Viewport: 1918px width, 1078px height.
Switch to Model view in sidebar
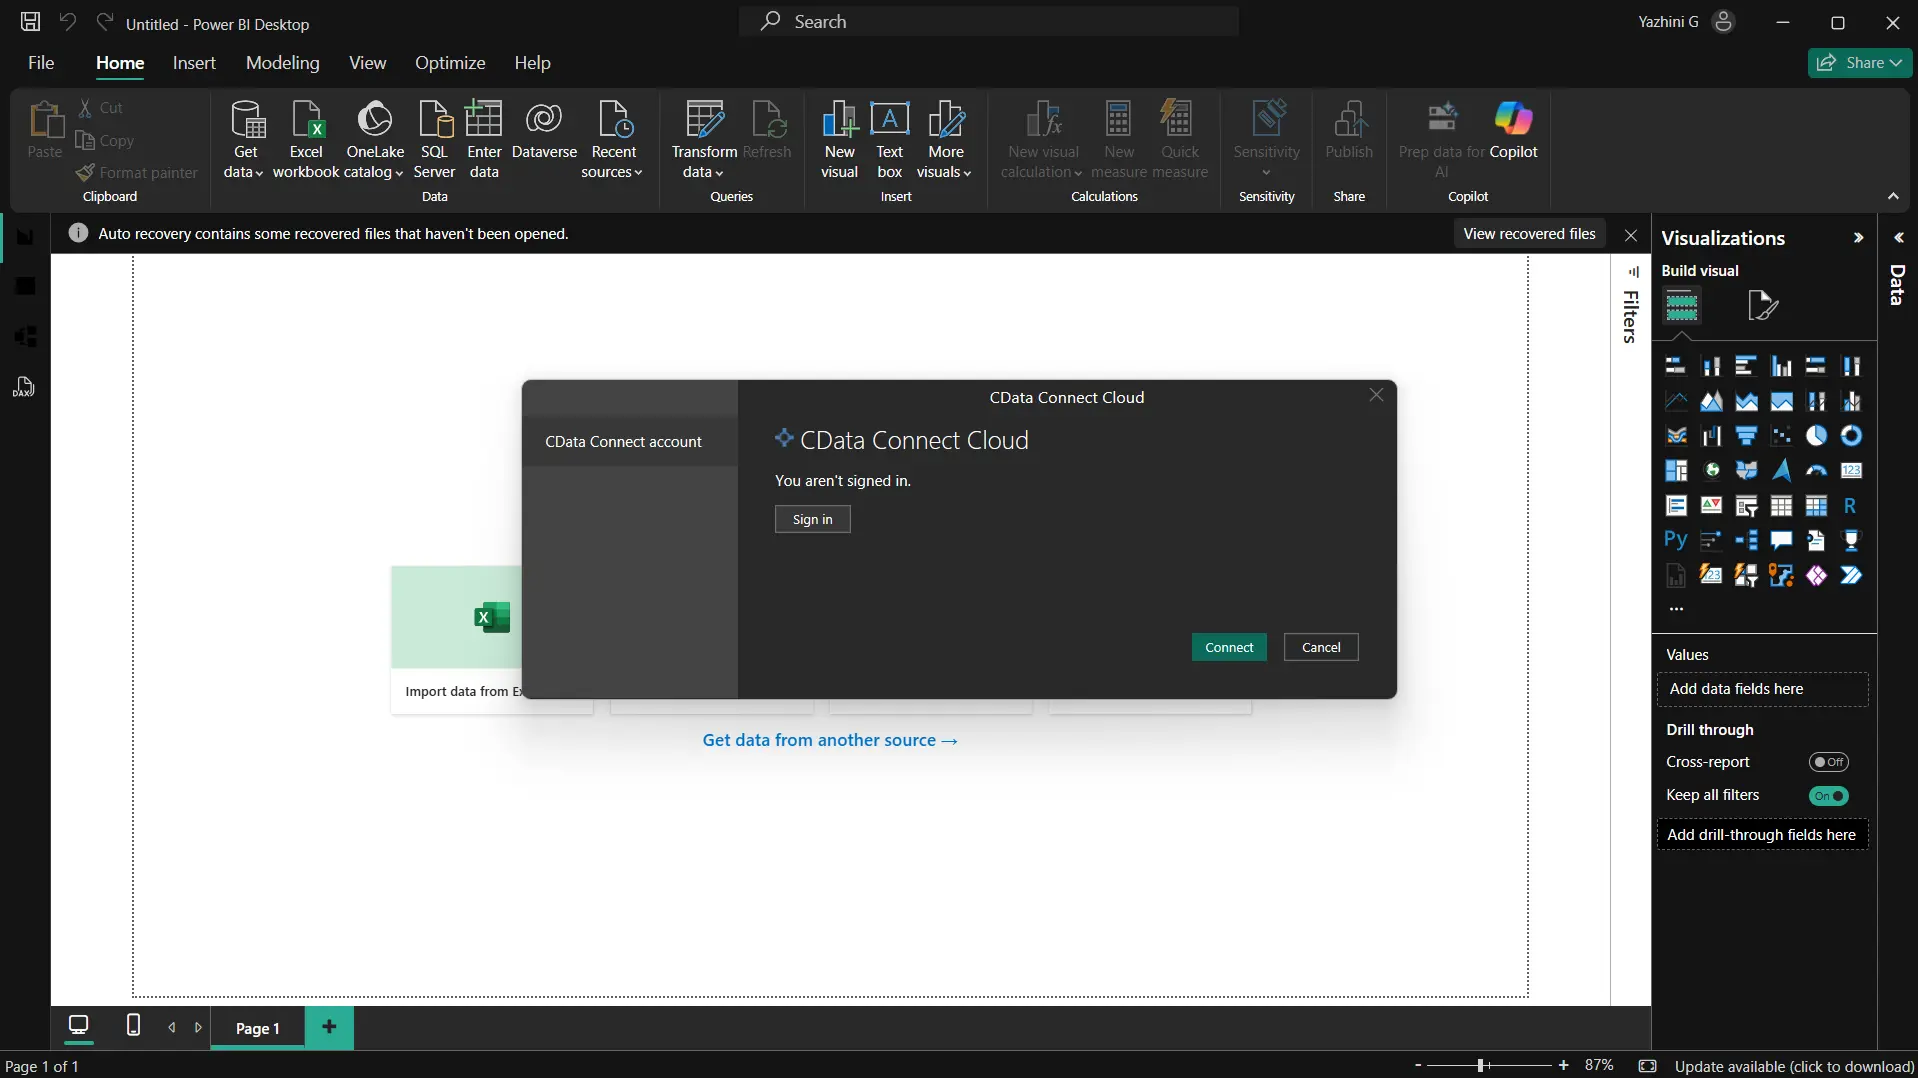[24, 336]
